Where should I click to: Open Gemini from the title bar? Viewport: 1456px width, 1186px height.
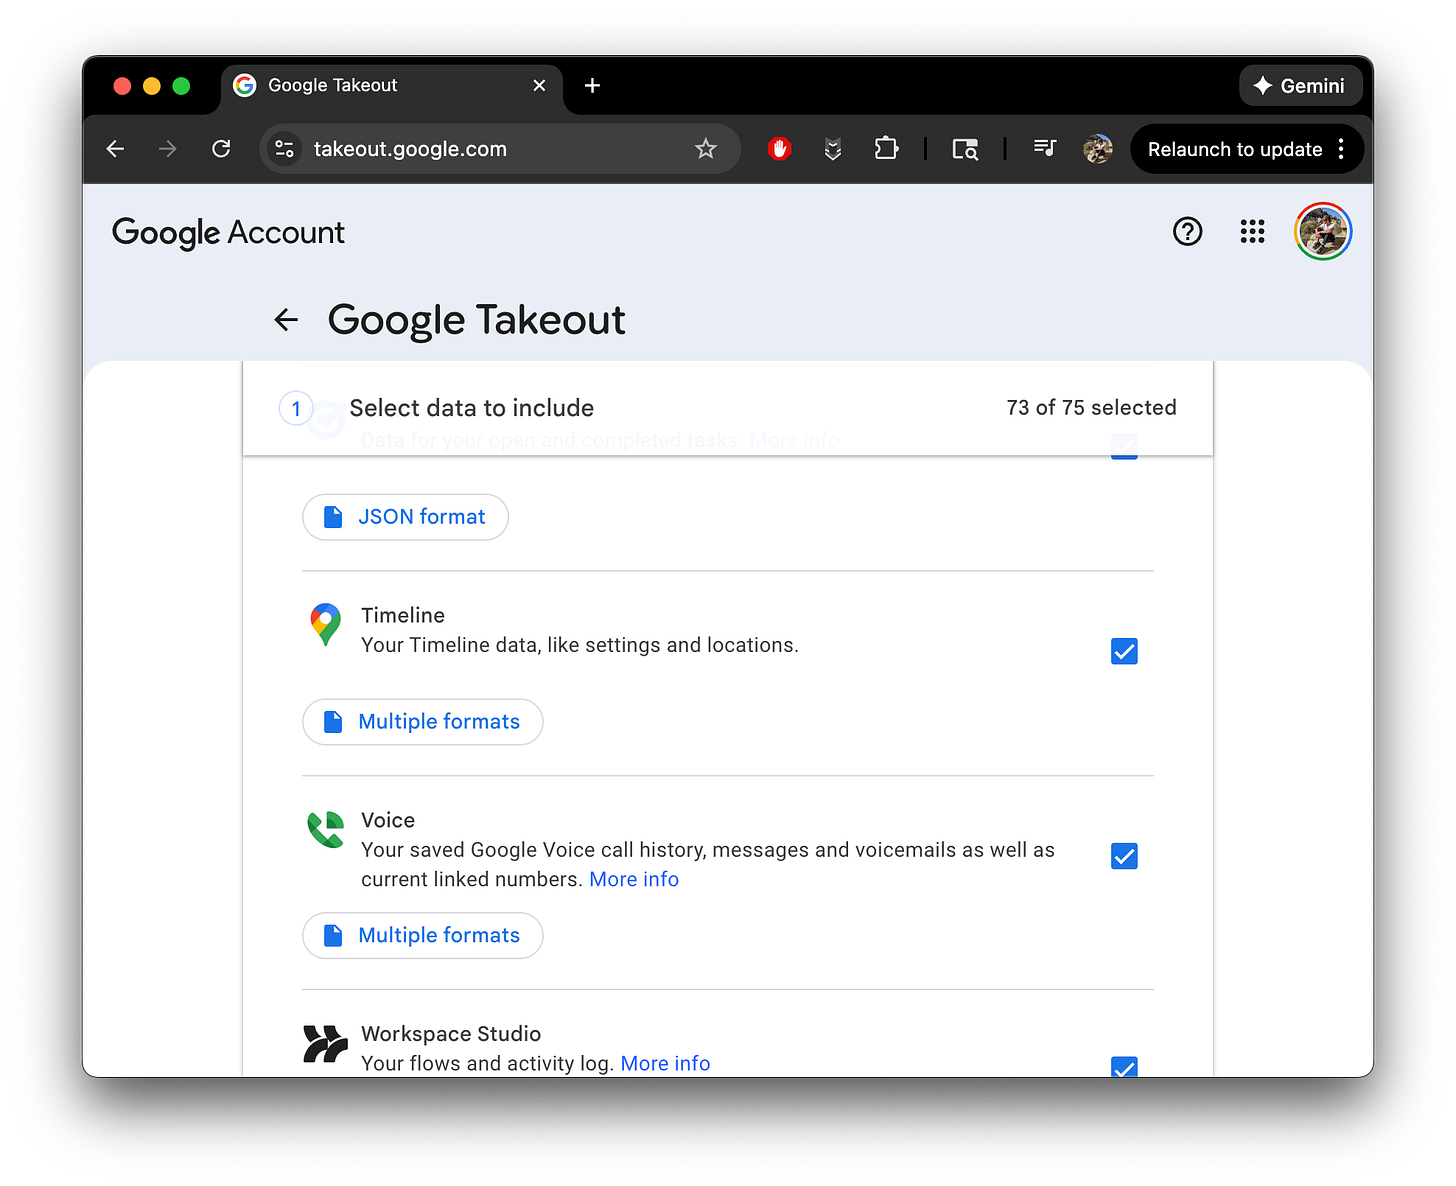click(1300, 86)
